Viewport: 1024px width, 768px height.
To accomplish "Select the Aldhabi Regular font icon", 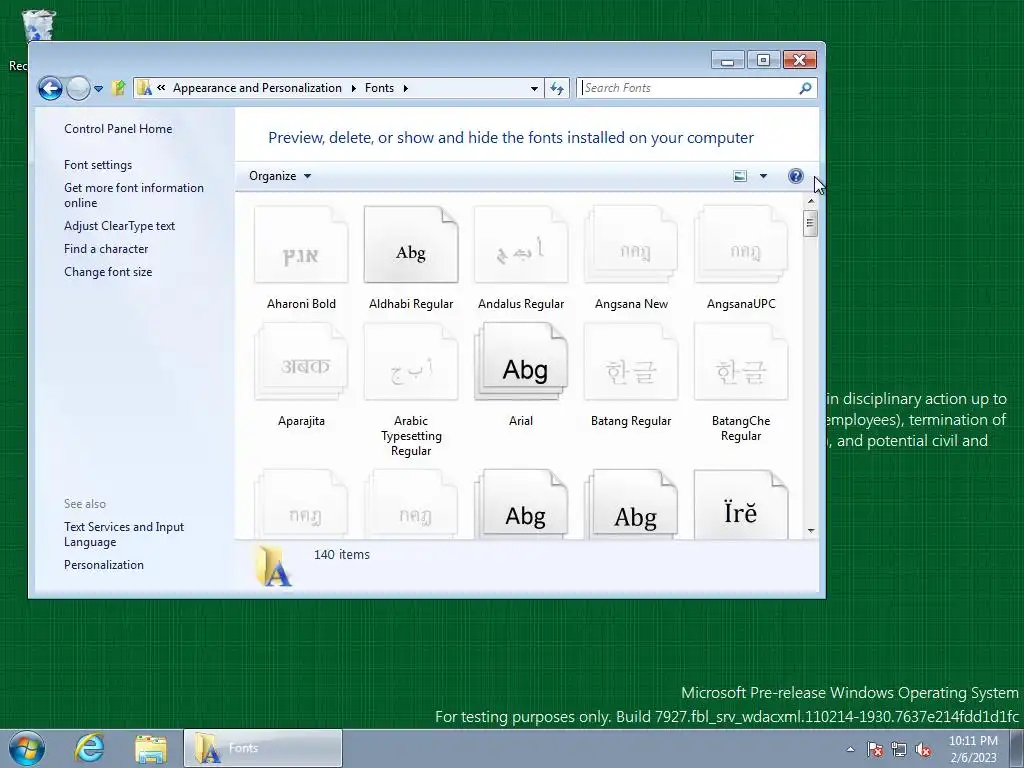I will coord(411,245).
